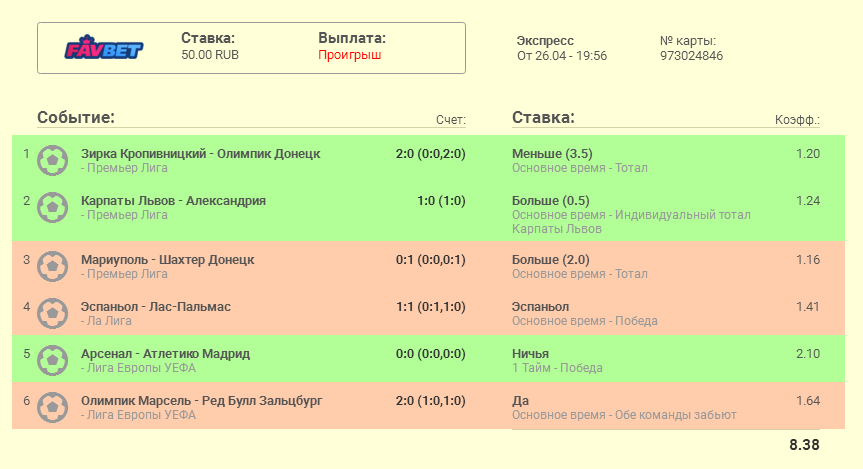Click score 0:0 (0:0,0:0)

[430, 354]
